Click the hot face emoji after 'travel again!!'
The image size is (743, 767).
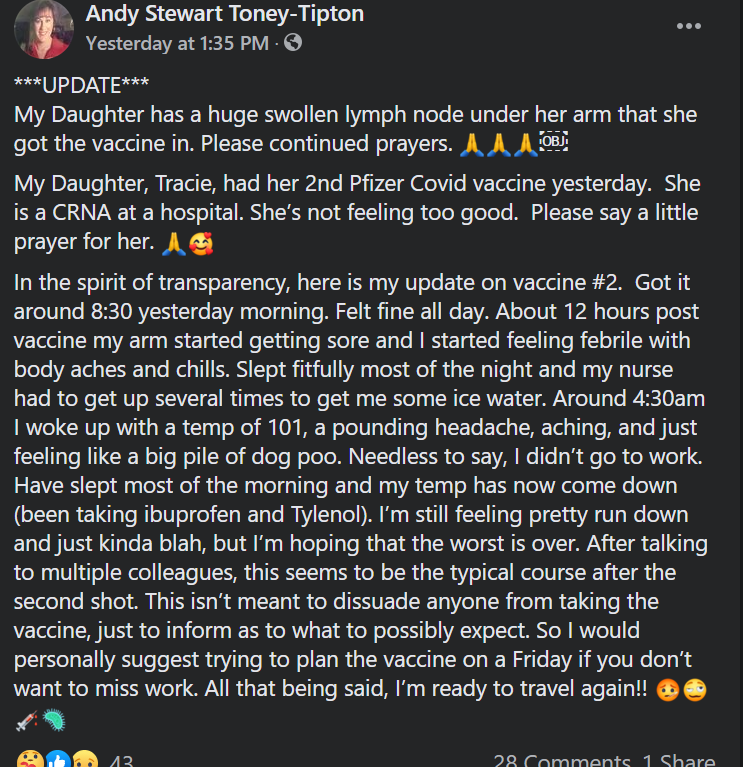(666, 690)
